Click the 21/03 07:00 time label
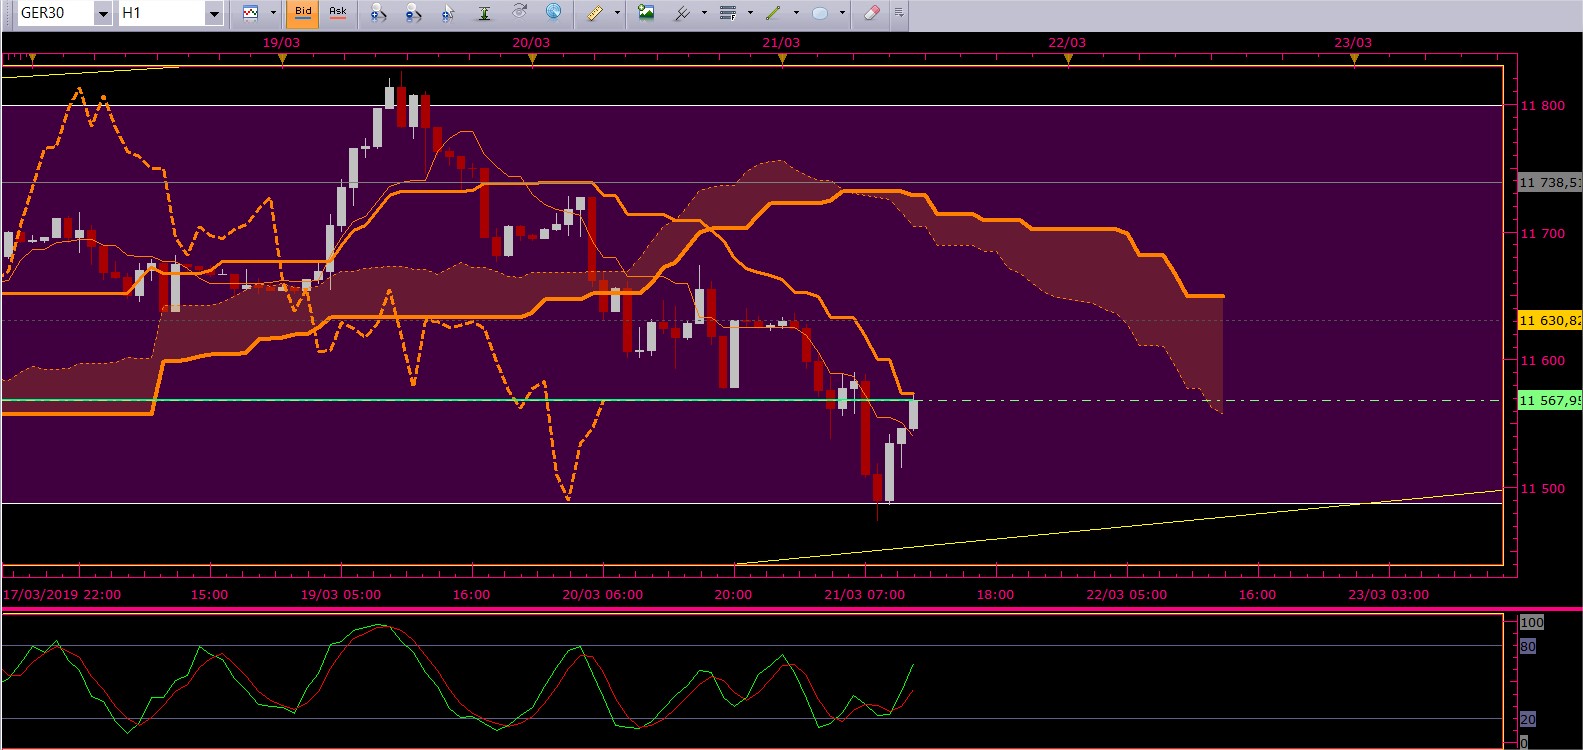The width and height of the screenshot is (1583, 750). click(x=864, y=594)
